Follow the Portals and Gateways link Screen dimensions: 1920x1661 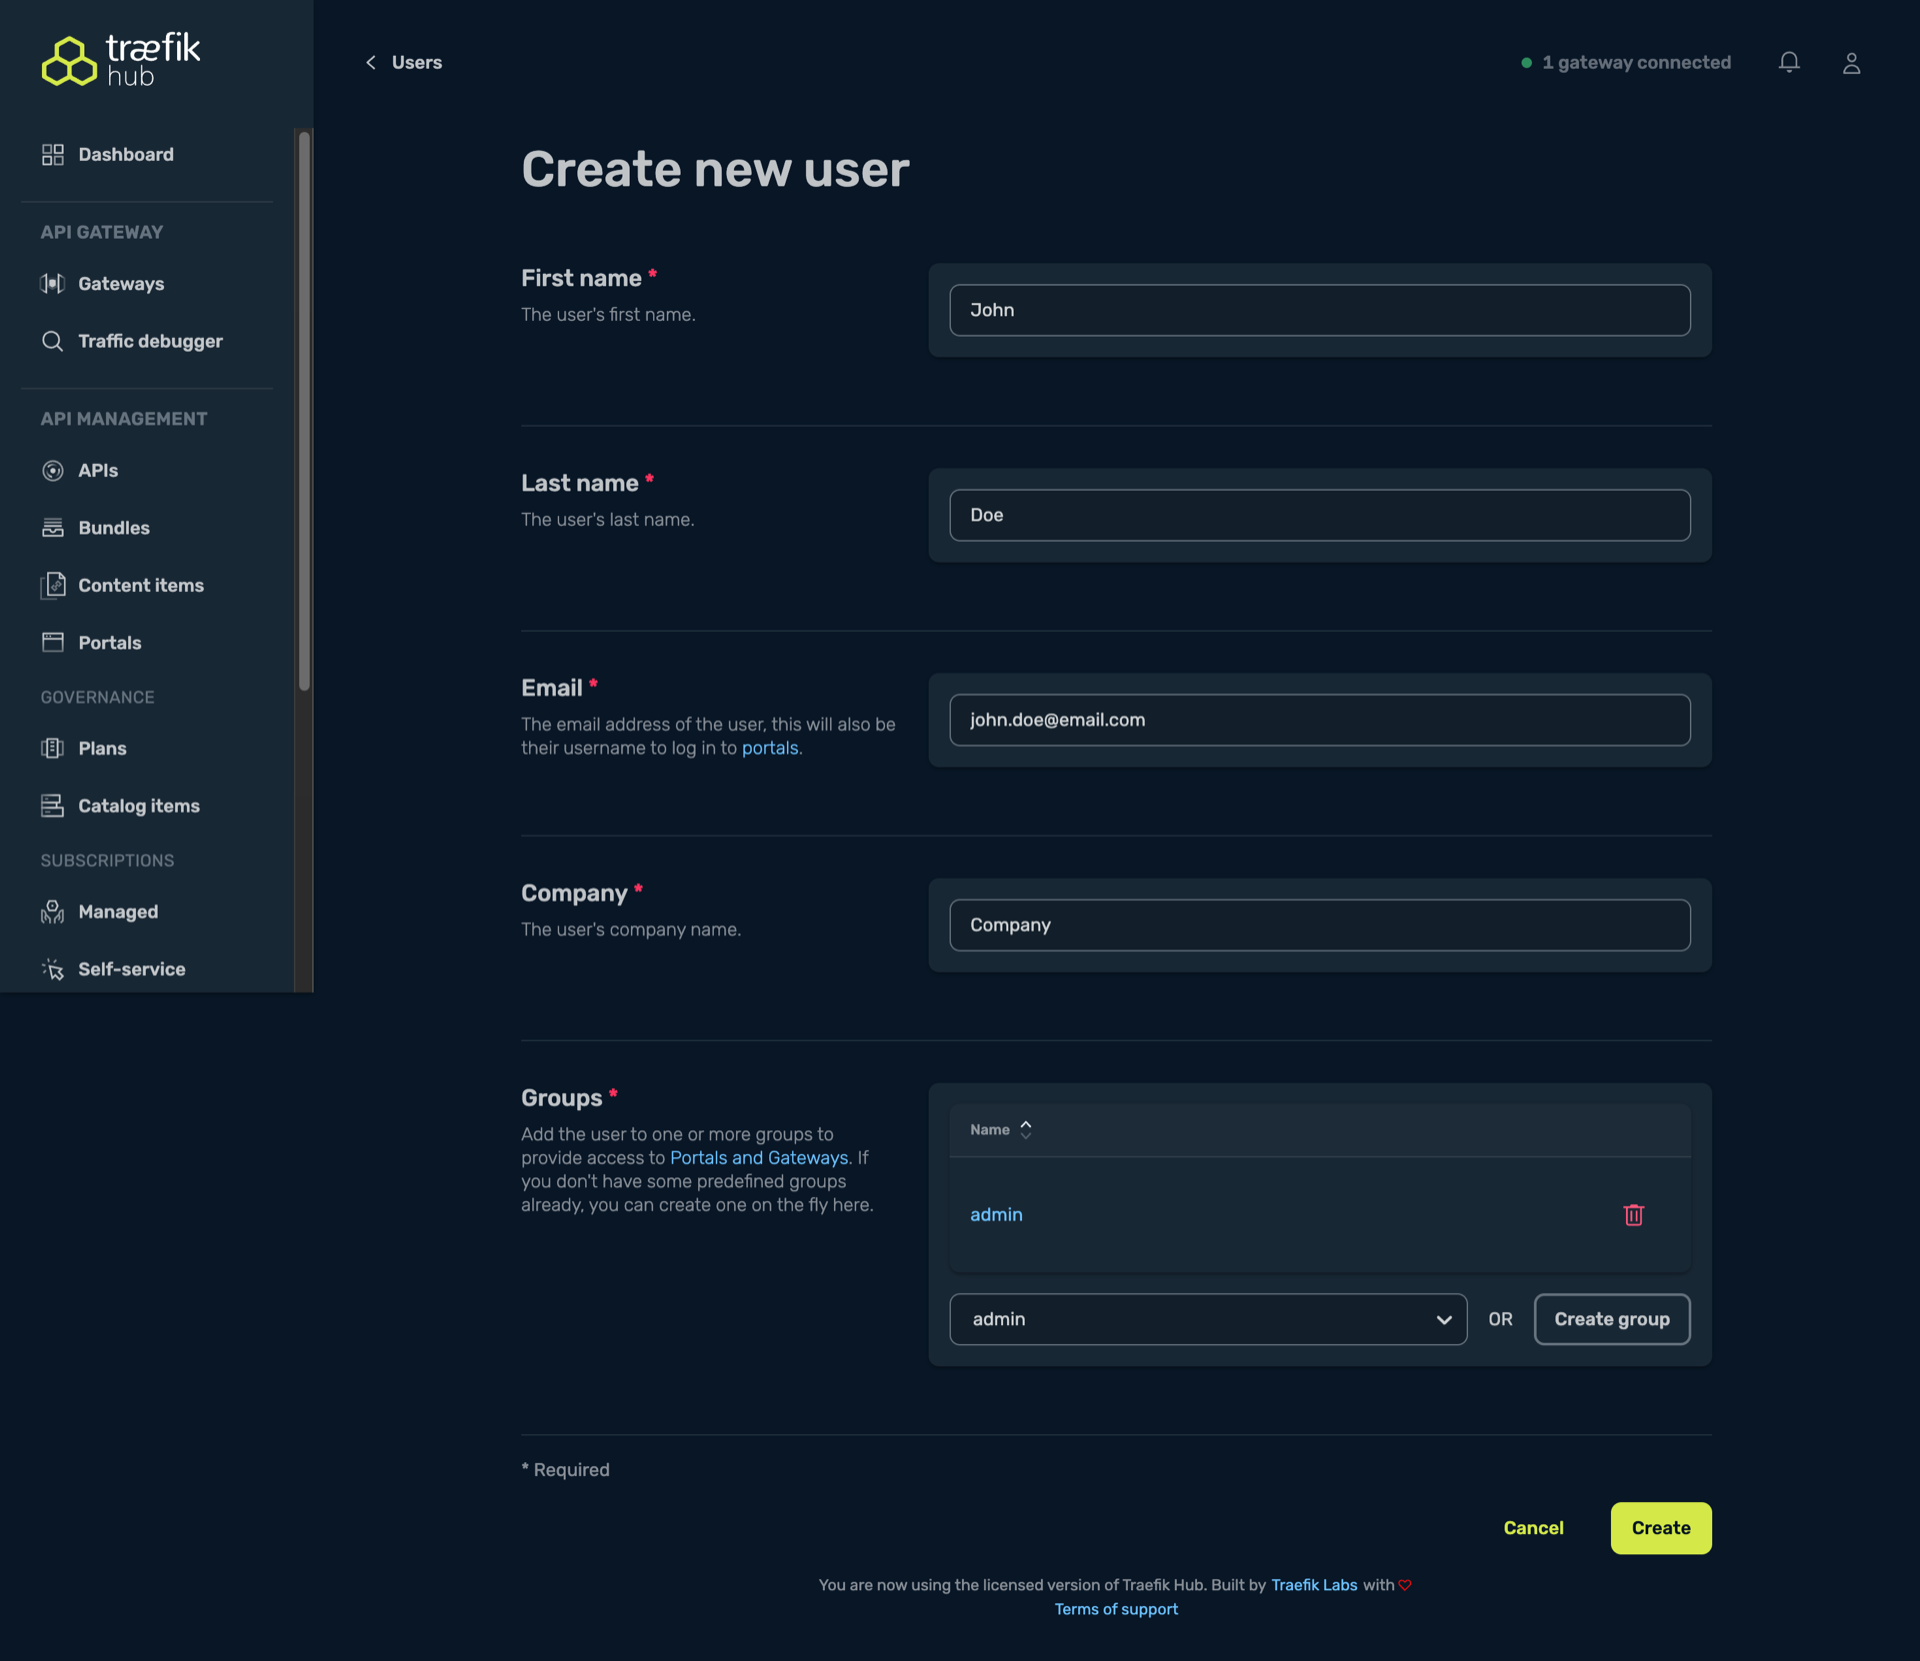[x=759, y=1157]
